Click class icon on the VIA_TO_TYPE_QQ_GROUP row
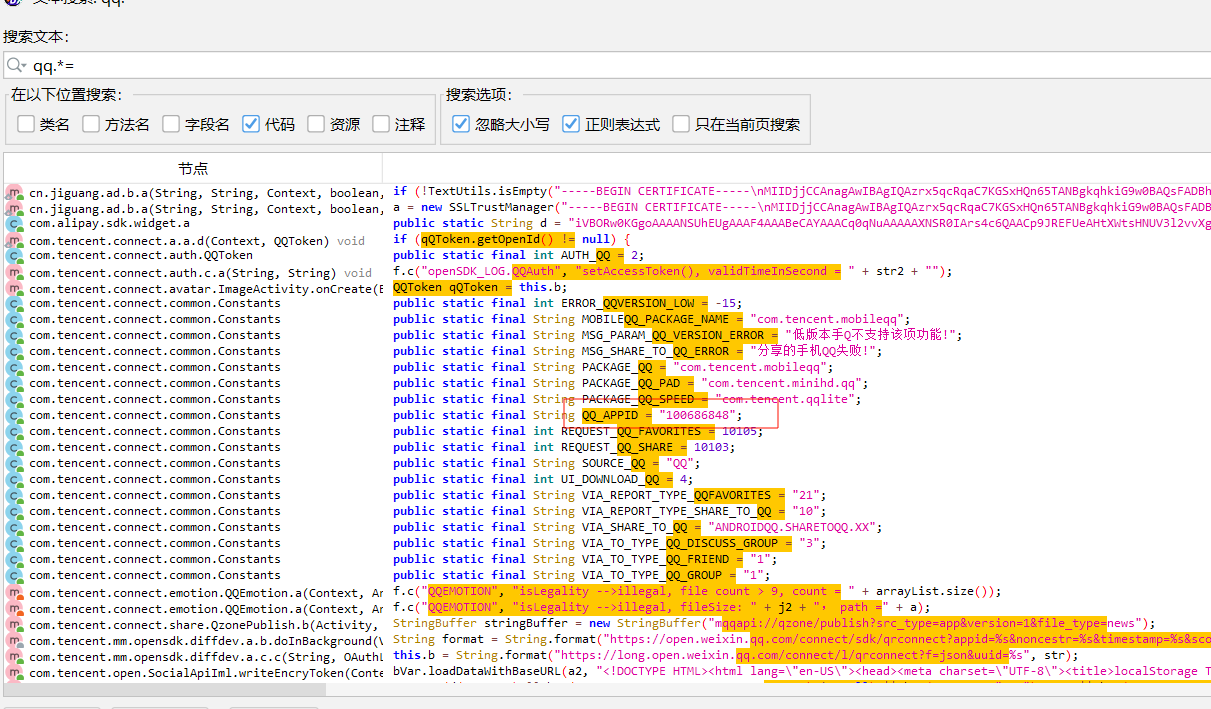Screen dimensions: 1211x709 click(x=15, y=575)
